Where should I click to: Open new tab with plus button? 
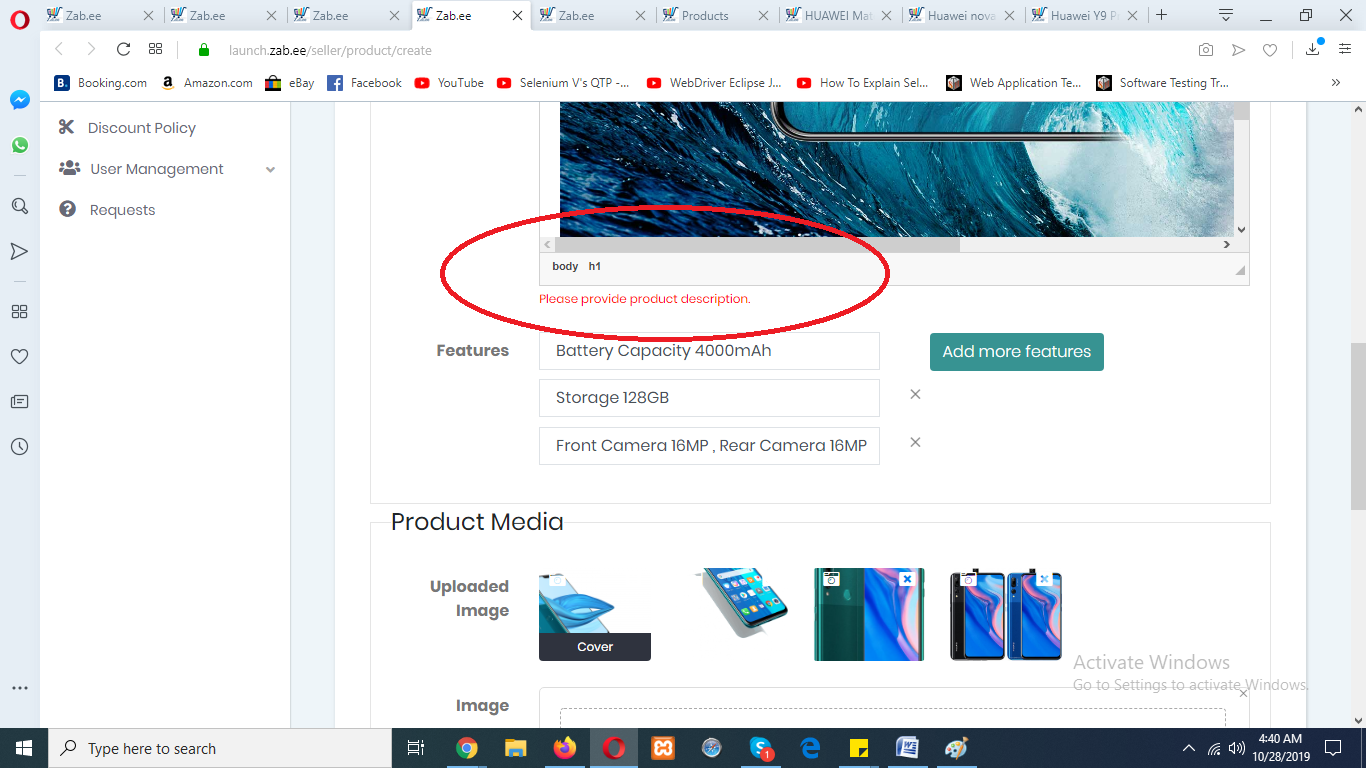pos(1161,15)
